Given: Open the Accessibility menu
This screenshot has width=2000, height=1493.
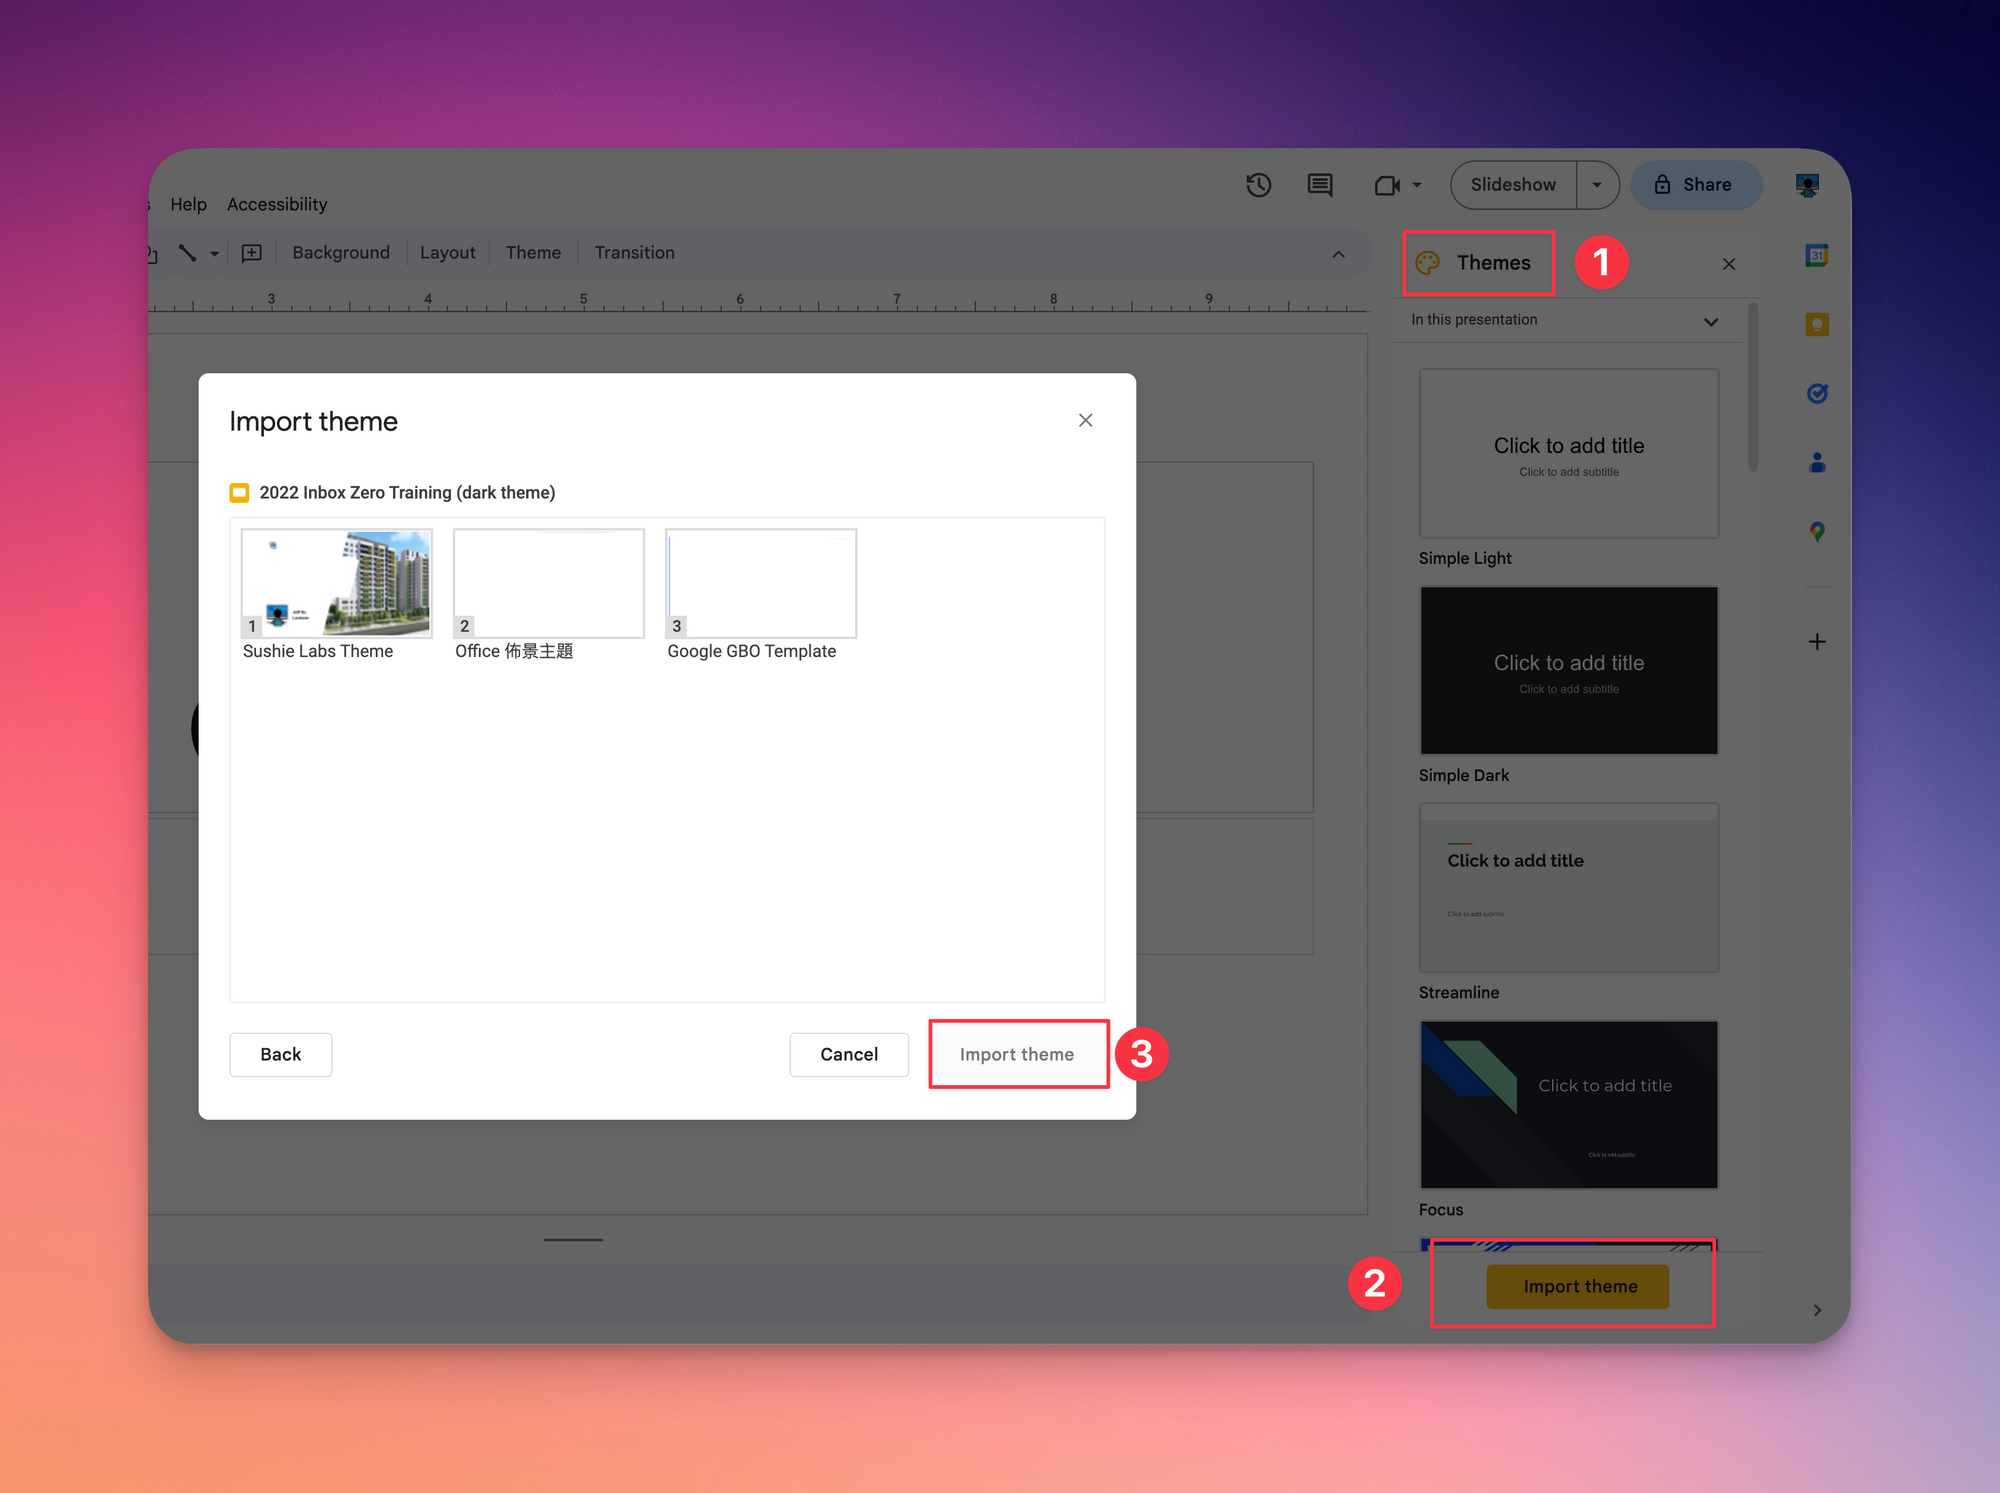Looking at the screenshot, I should point(277,204).
